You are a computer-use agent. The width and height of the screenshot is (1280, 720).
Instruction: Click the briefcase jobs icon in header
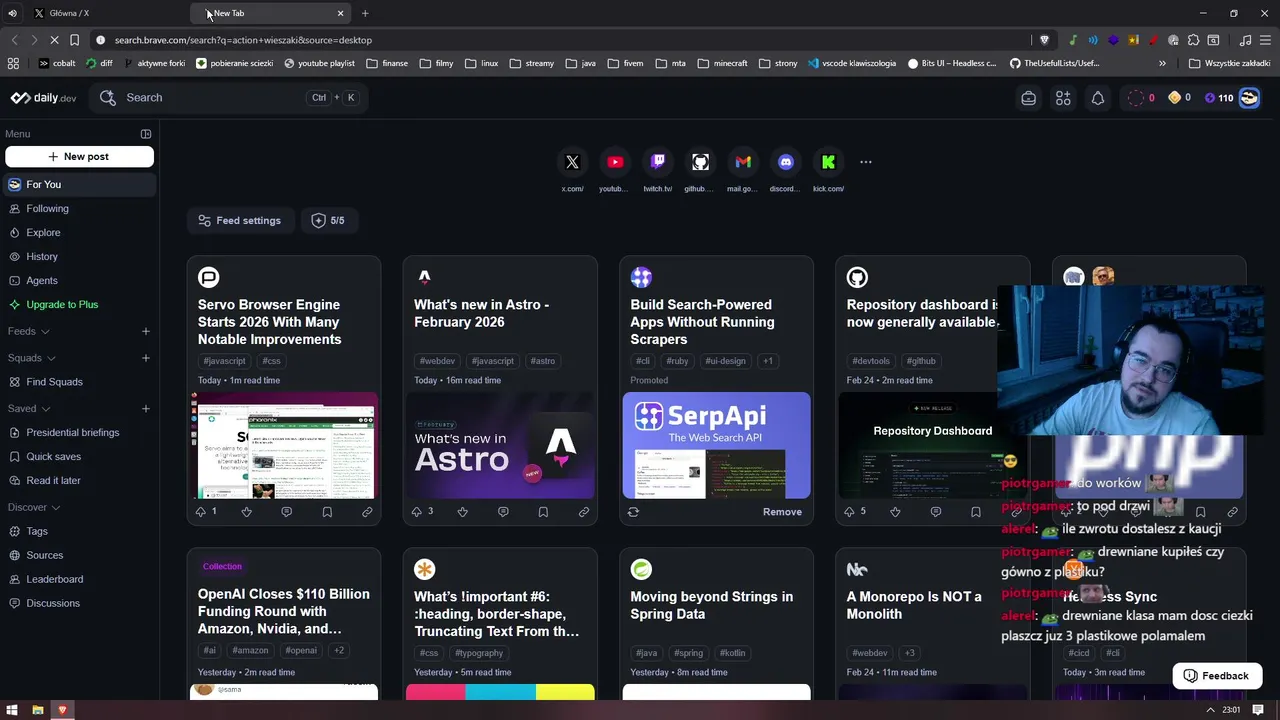[1028, 98]
